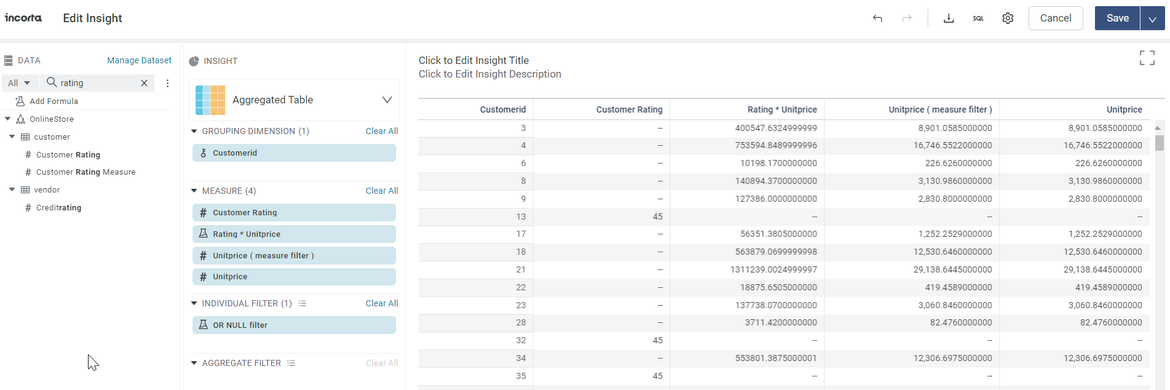Click the download export icon

coord(949,18)
